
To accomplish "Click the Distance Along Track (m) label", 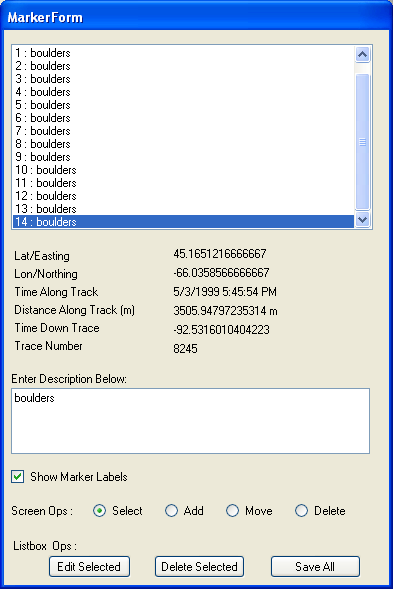I will click(x=74, y=310).
